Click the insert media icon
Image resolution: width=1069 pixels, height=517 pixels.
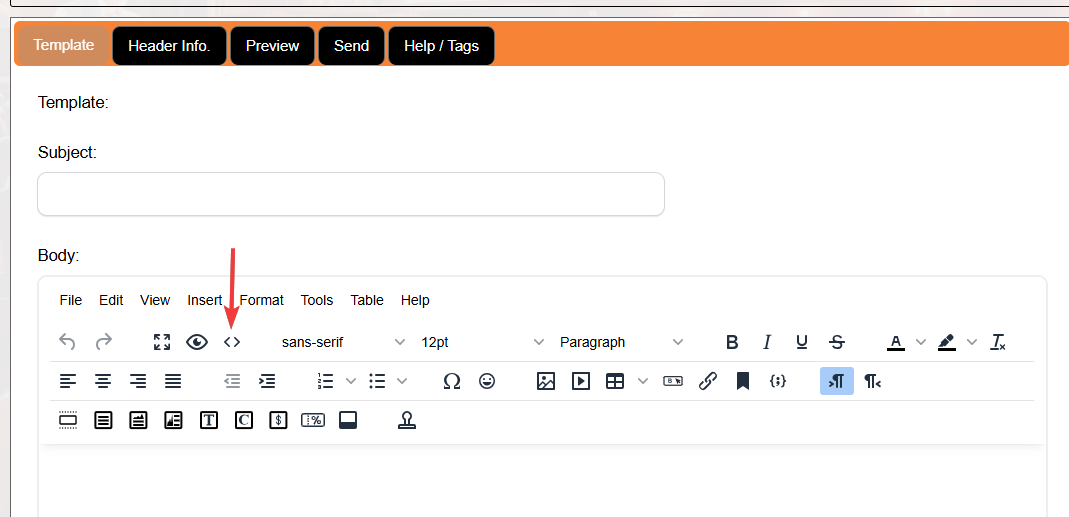click(x=581, y=381)
